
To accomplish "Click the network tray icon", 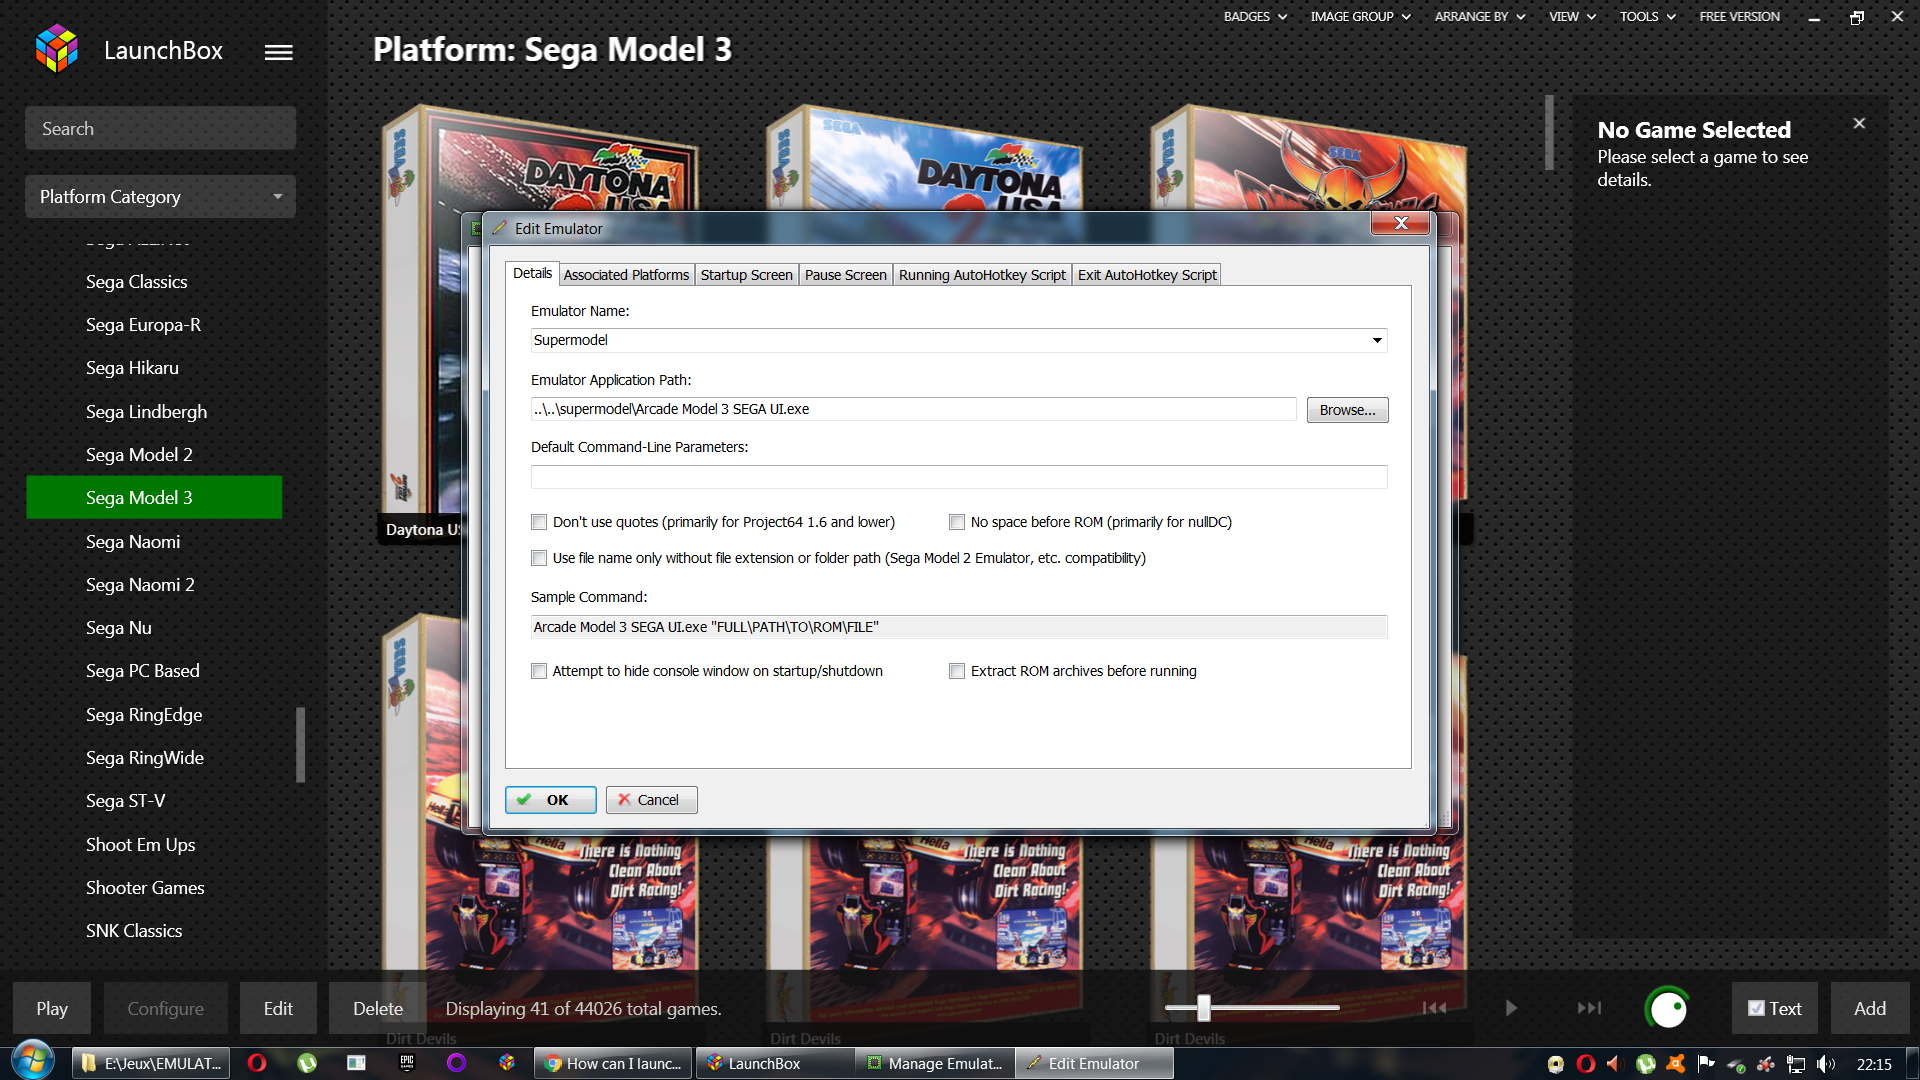I will click(x=1796, y=1064).
